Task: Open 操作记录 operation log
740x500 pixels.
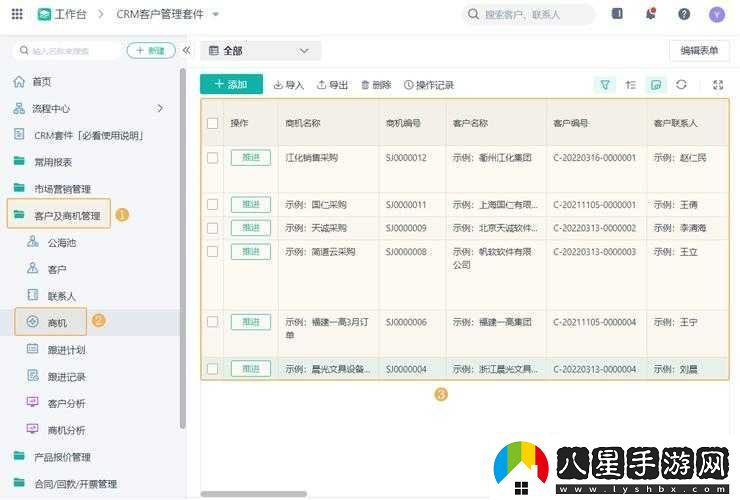Action: tap(429, 85)
